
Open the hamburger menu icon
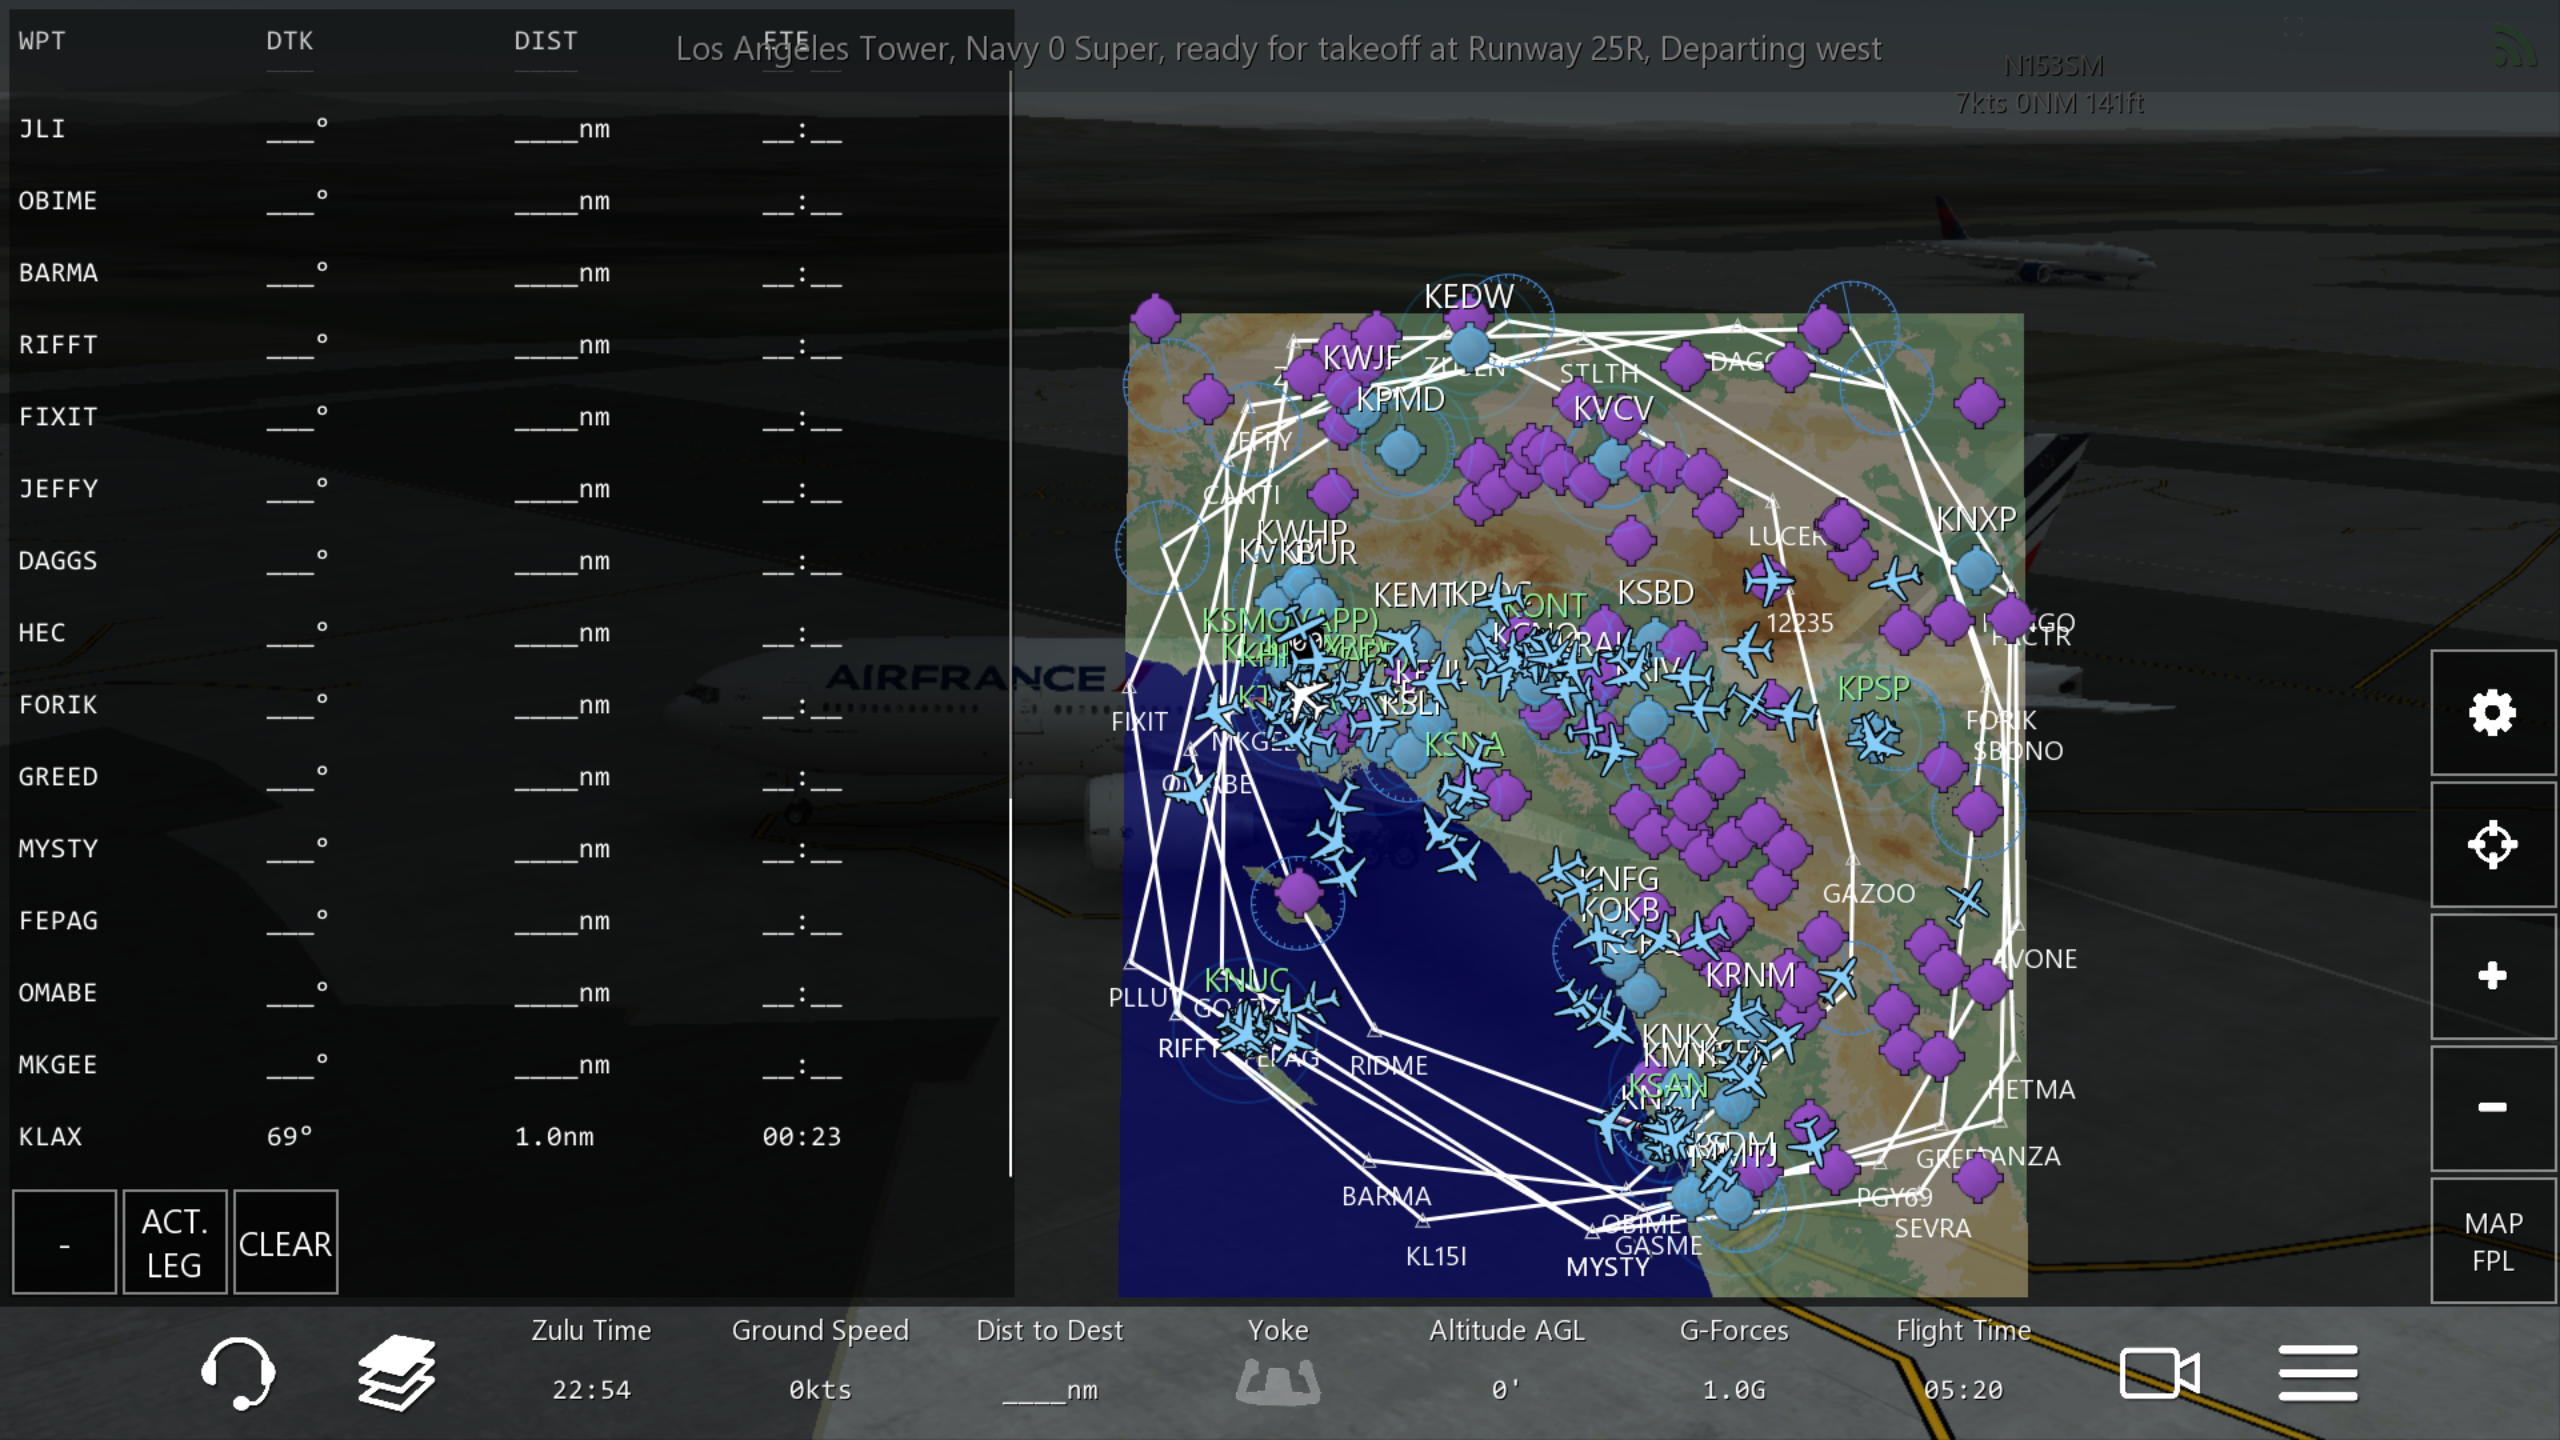2317,1373
